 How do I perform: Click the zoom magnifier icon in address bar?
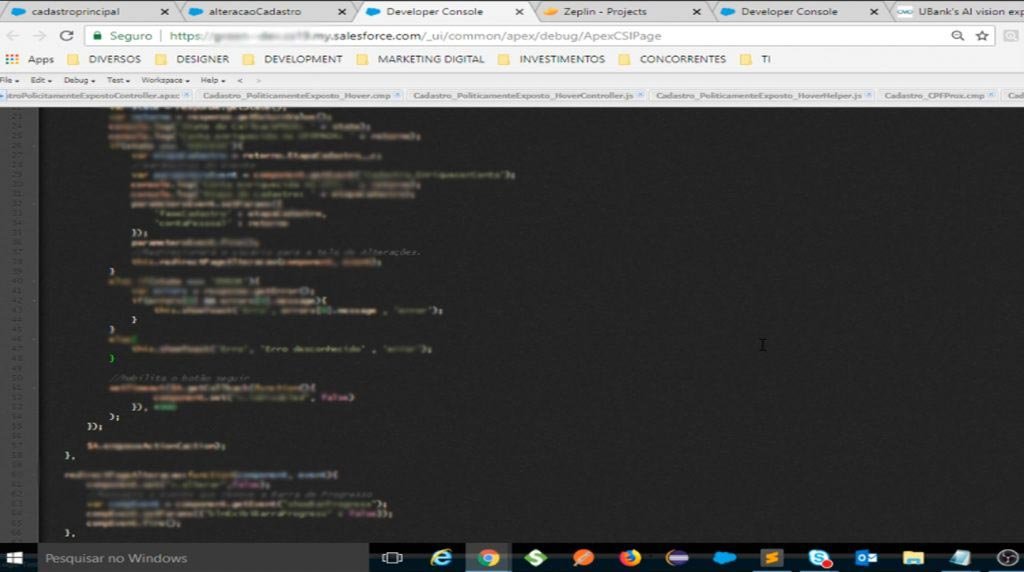coord(957,36)
